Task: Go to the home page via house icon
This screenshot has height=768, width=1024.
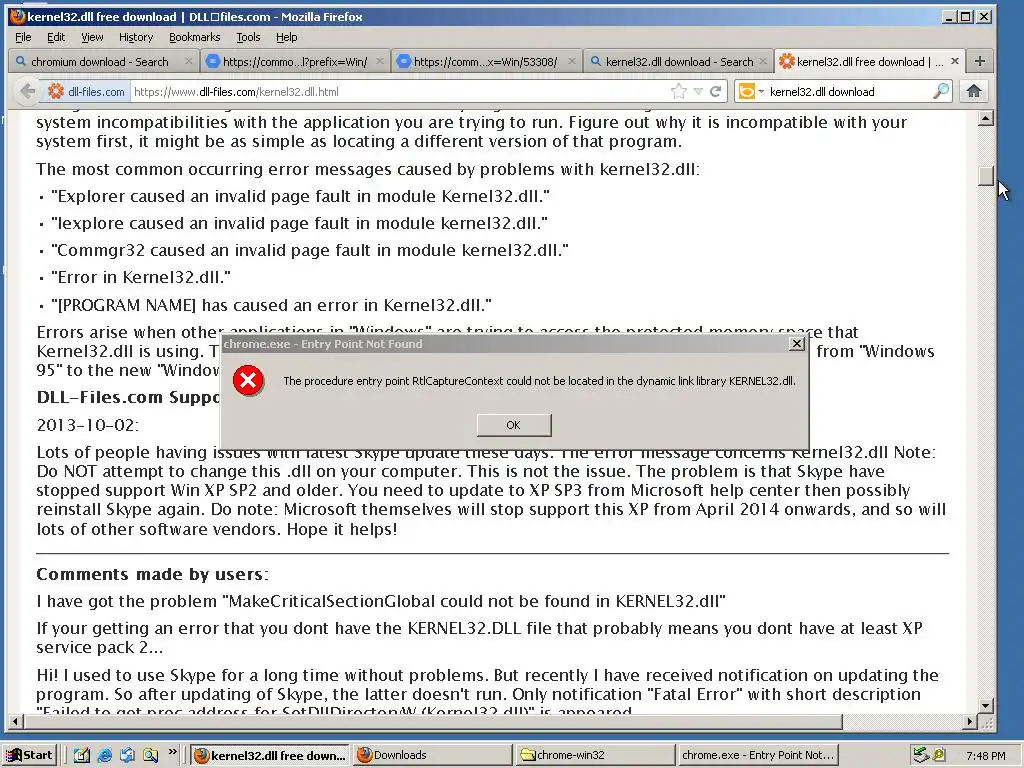Action: (974, 91)
